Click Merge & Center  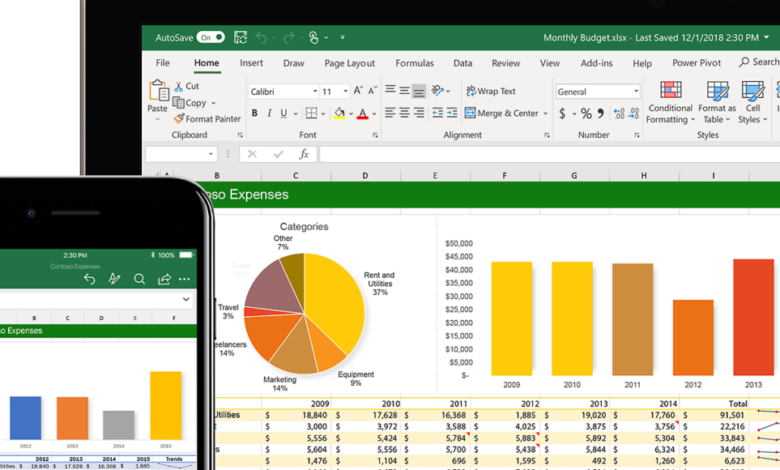point(501,113)
